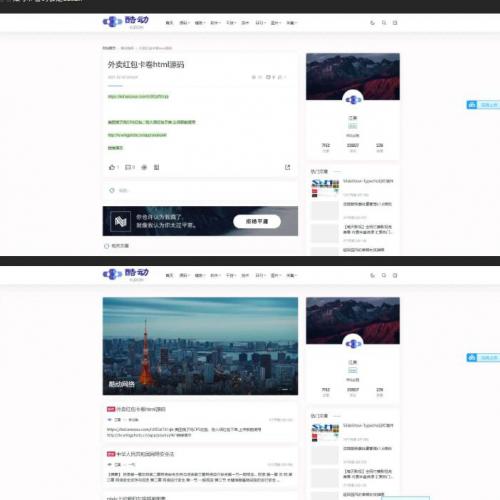
Task: Open Slidshow thumbnail in home page sidebar
Action: point(325,433)
